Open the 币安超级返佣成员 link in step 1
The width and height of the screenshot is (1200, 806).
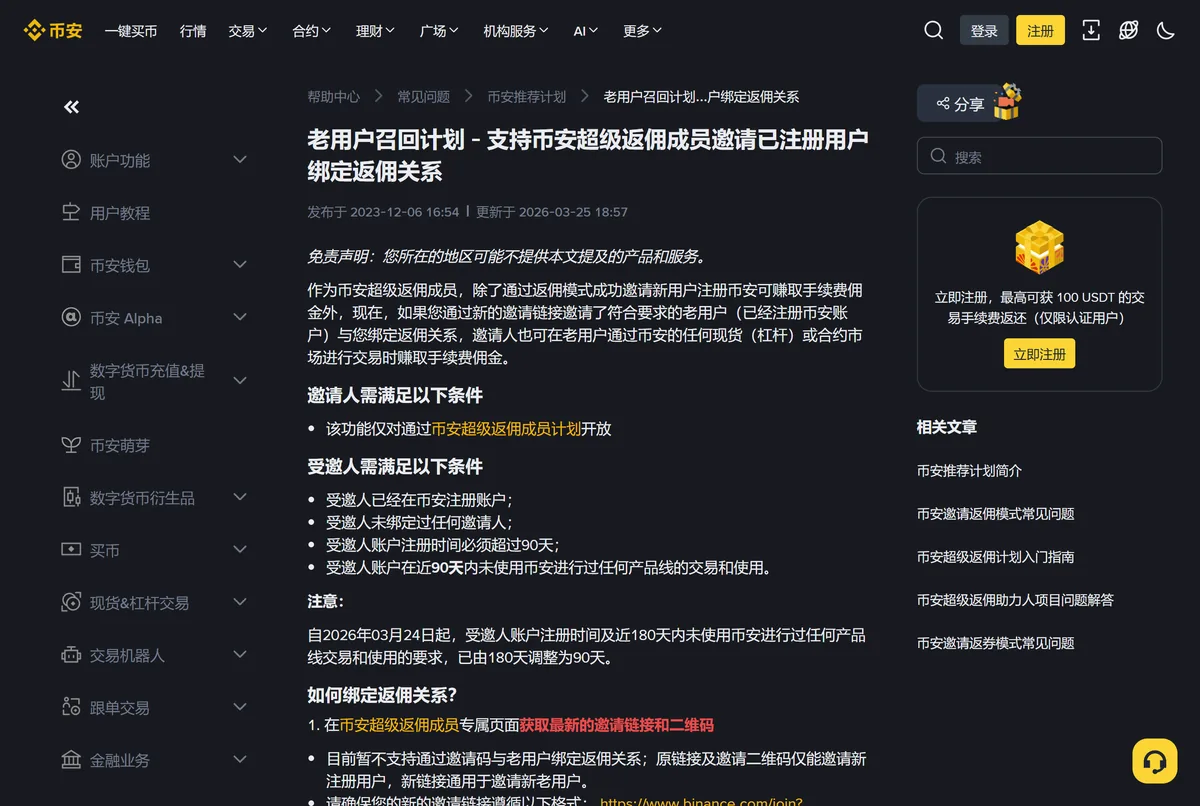pos(399,725)
